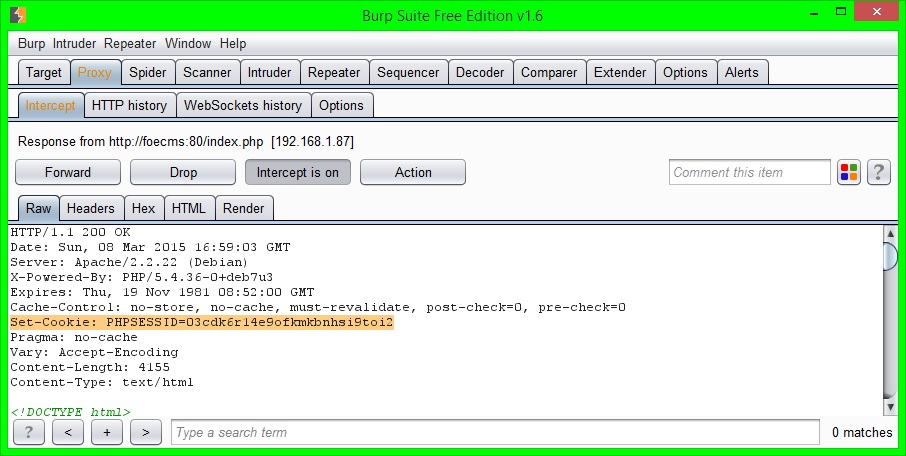Switch to the Target tab
This screenshot has width=906, height=456.
[x=43, y=73]
